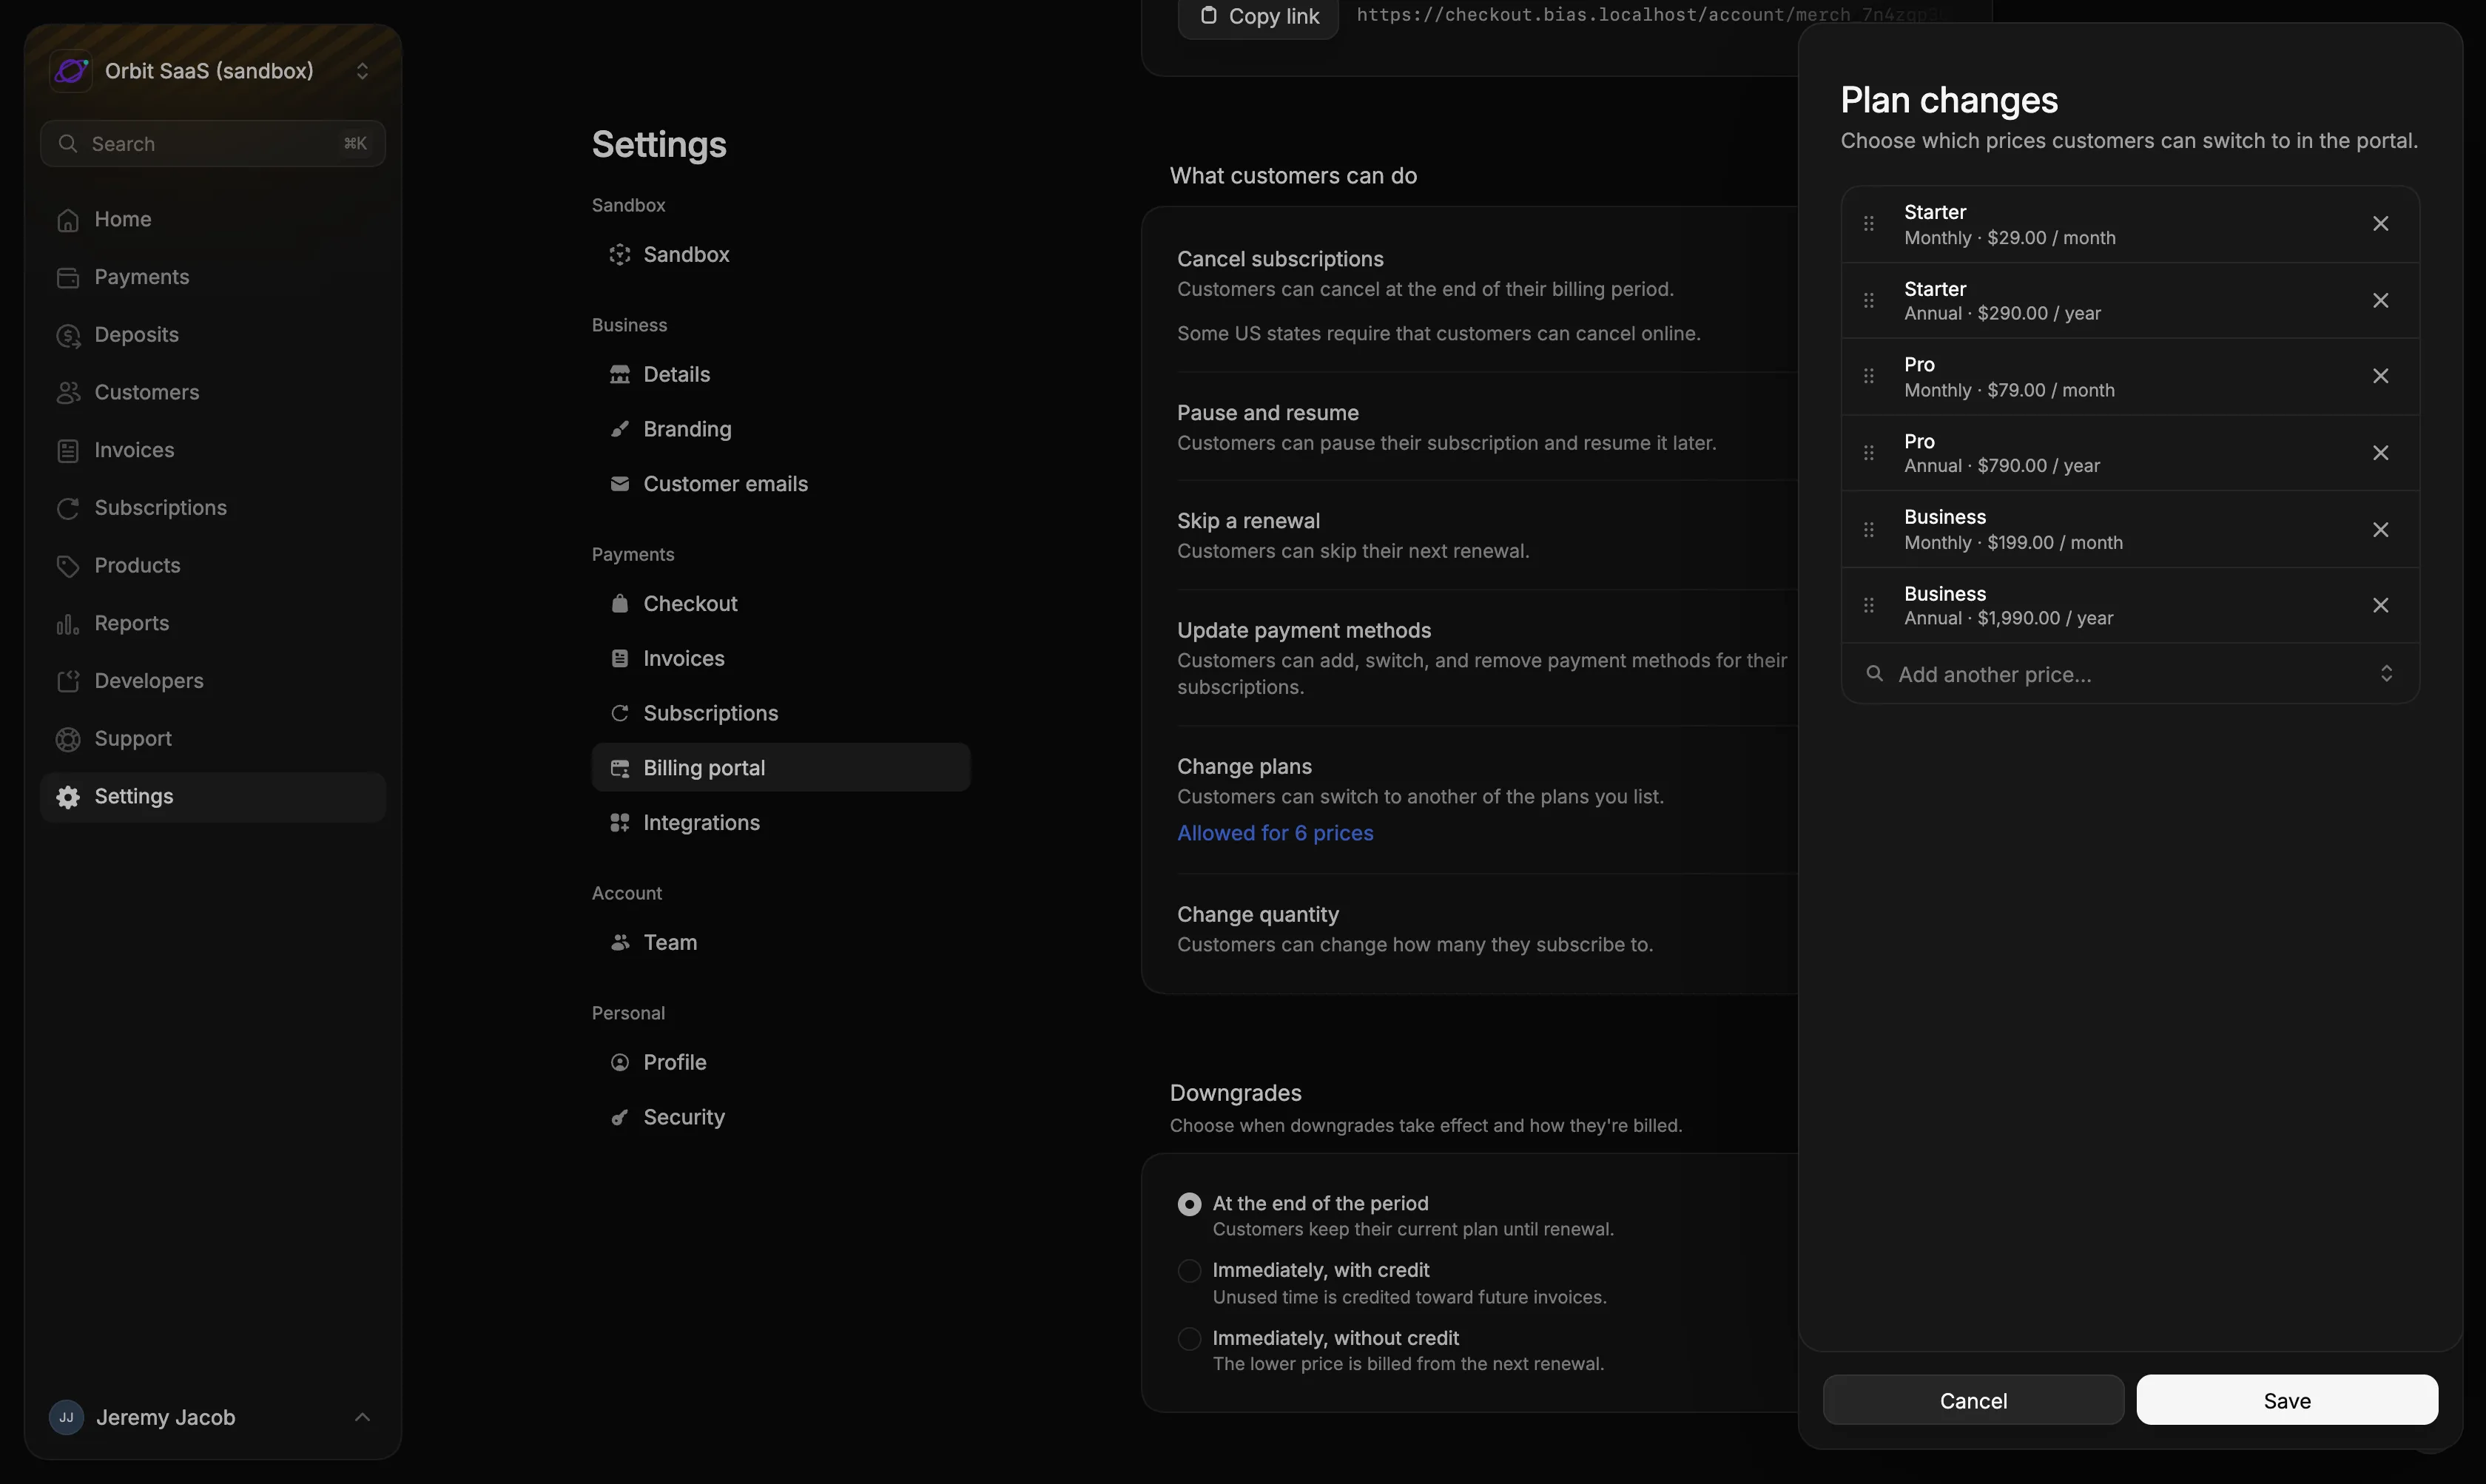Remove the Business Annual $1,990.00 price
This screenshot has width=2486, height=1484.
tap(2380, 605)
